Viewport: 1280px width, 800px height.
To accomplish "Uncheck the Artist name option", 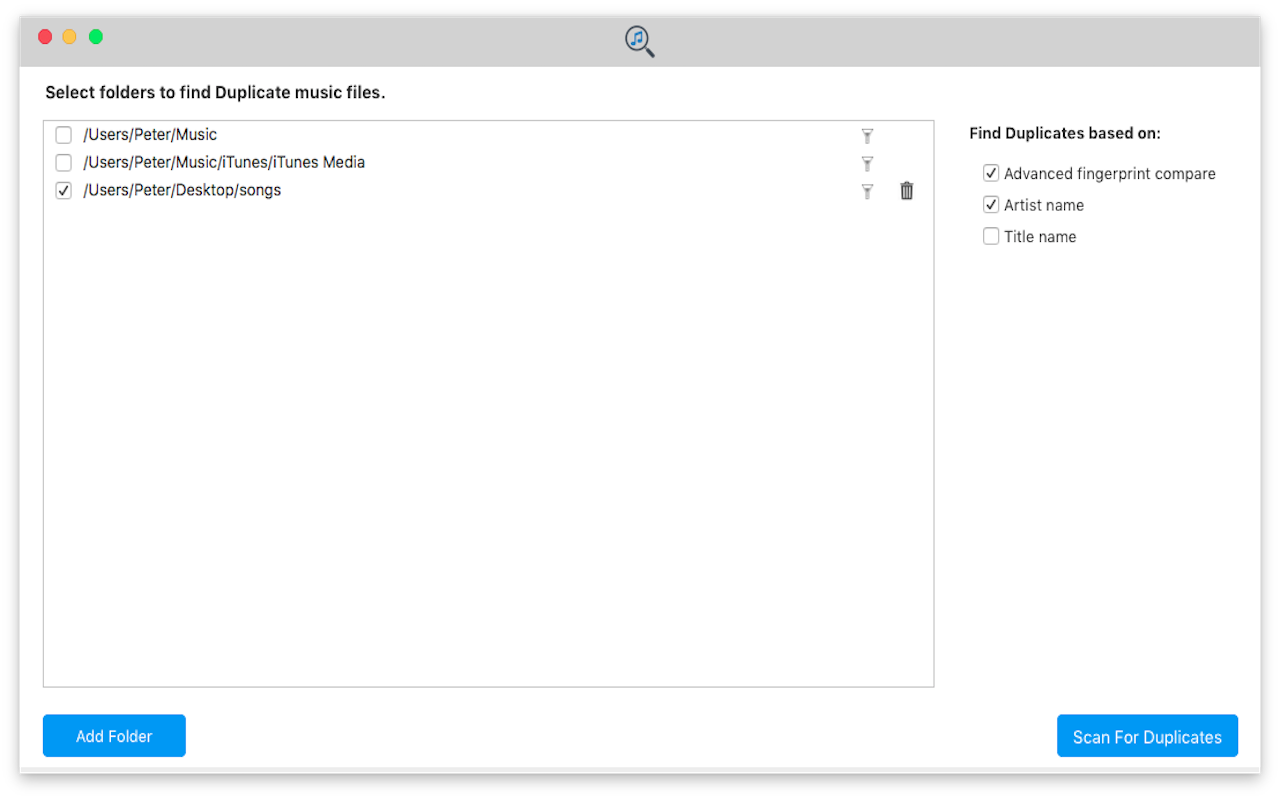I will tap(991, 205).
